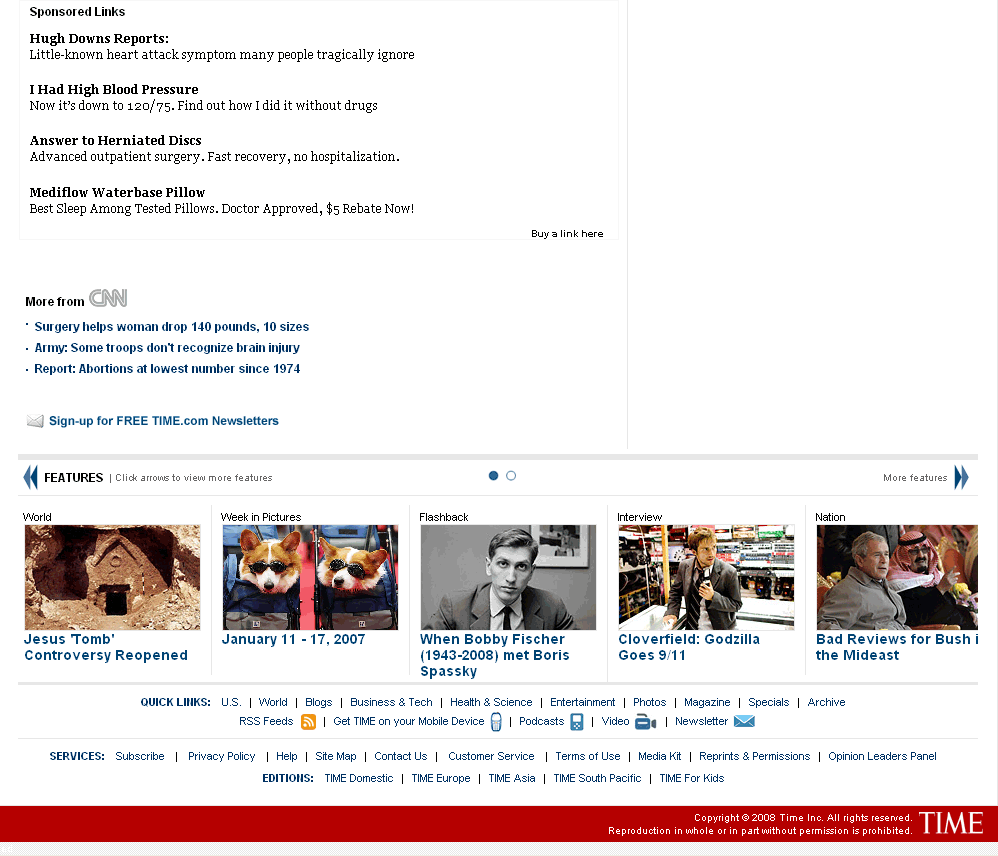This screenshot has width=998, height=856.
Task: Click the CNN logo
Action: click(108, 298)
